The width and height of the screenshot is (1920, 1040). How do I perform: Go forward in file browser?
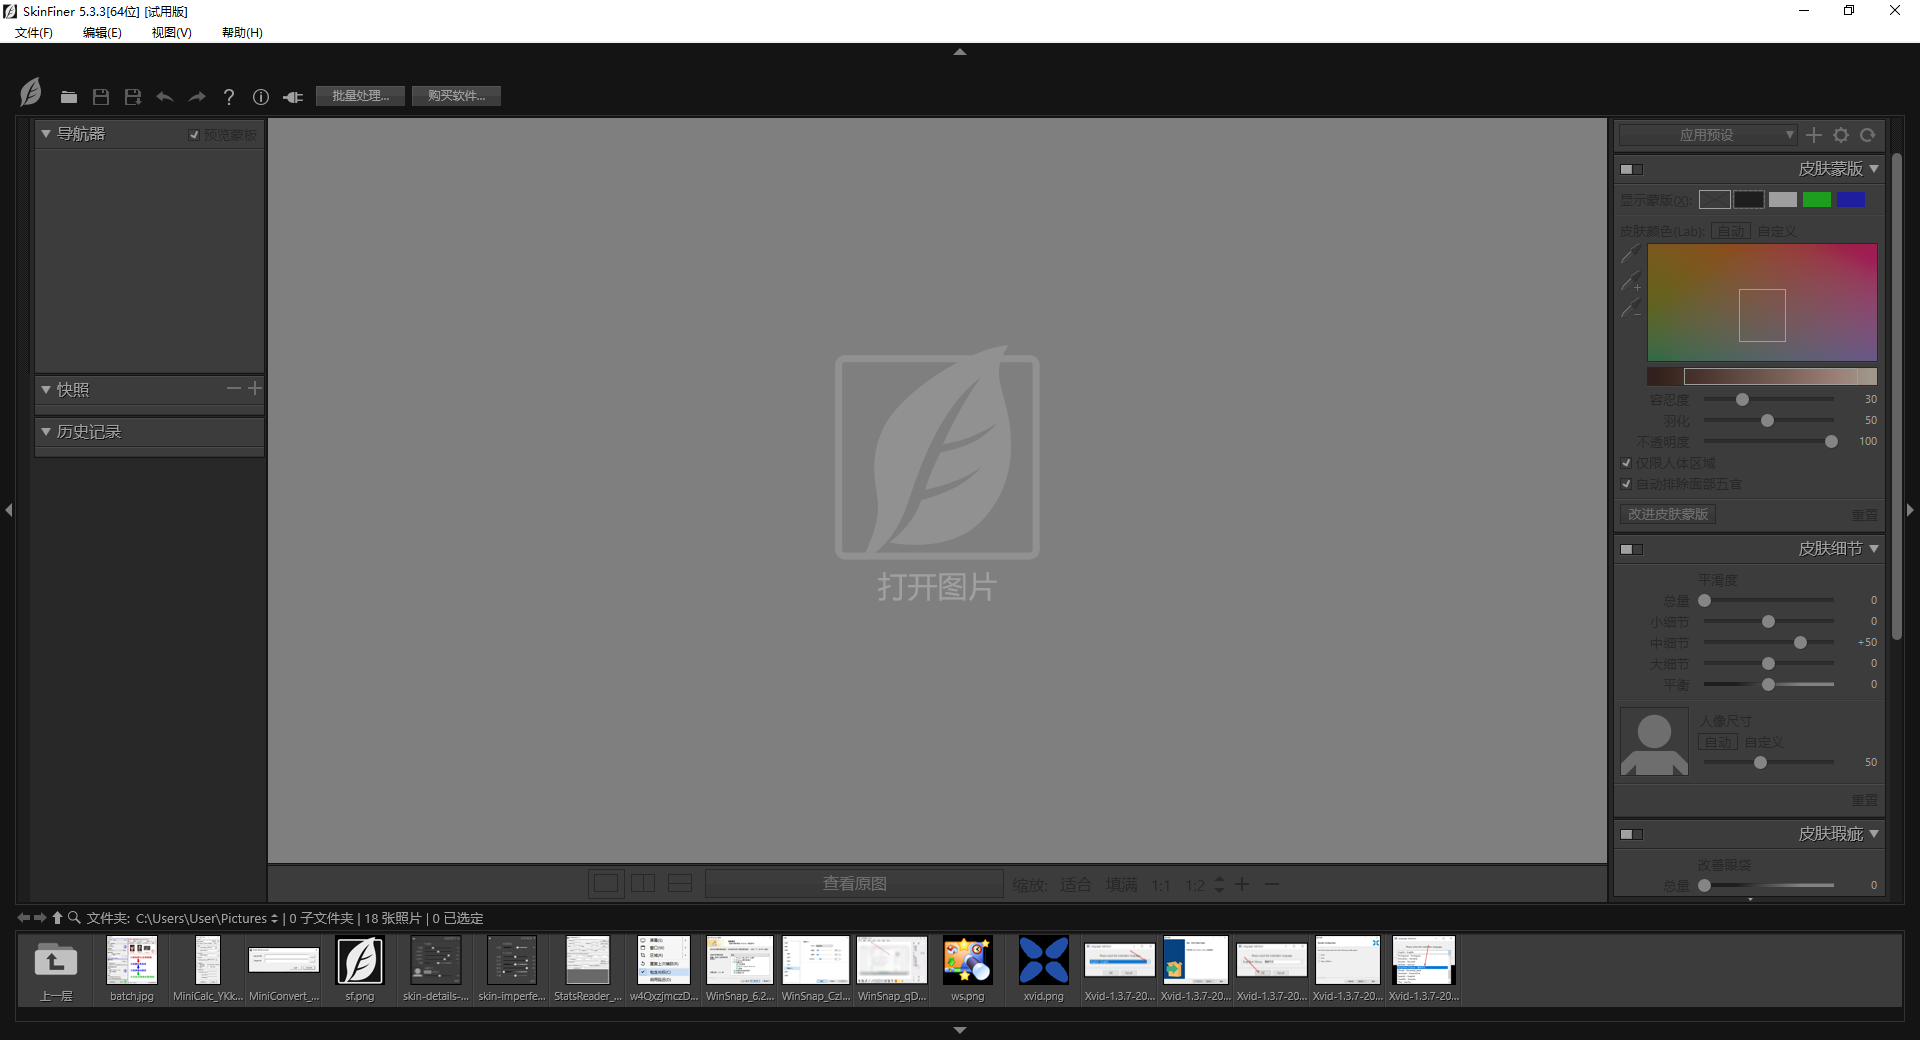click(x=40, y=918)
